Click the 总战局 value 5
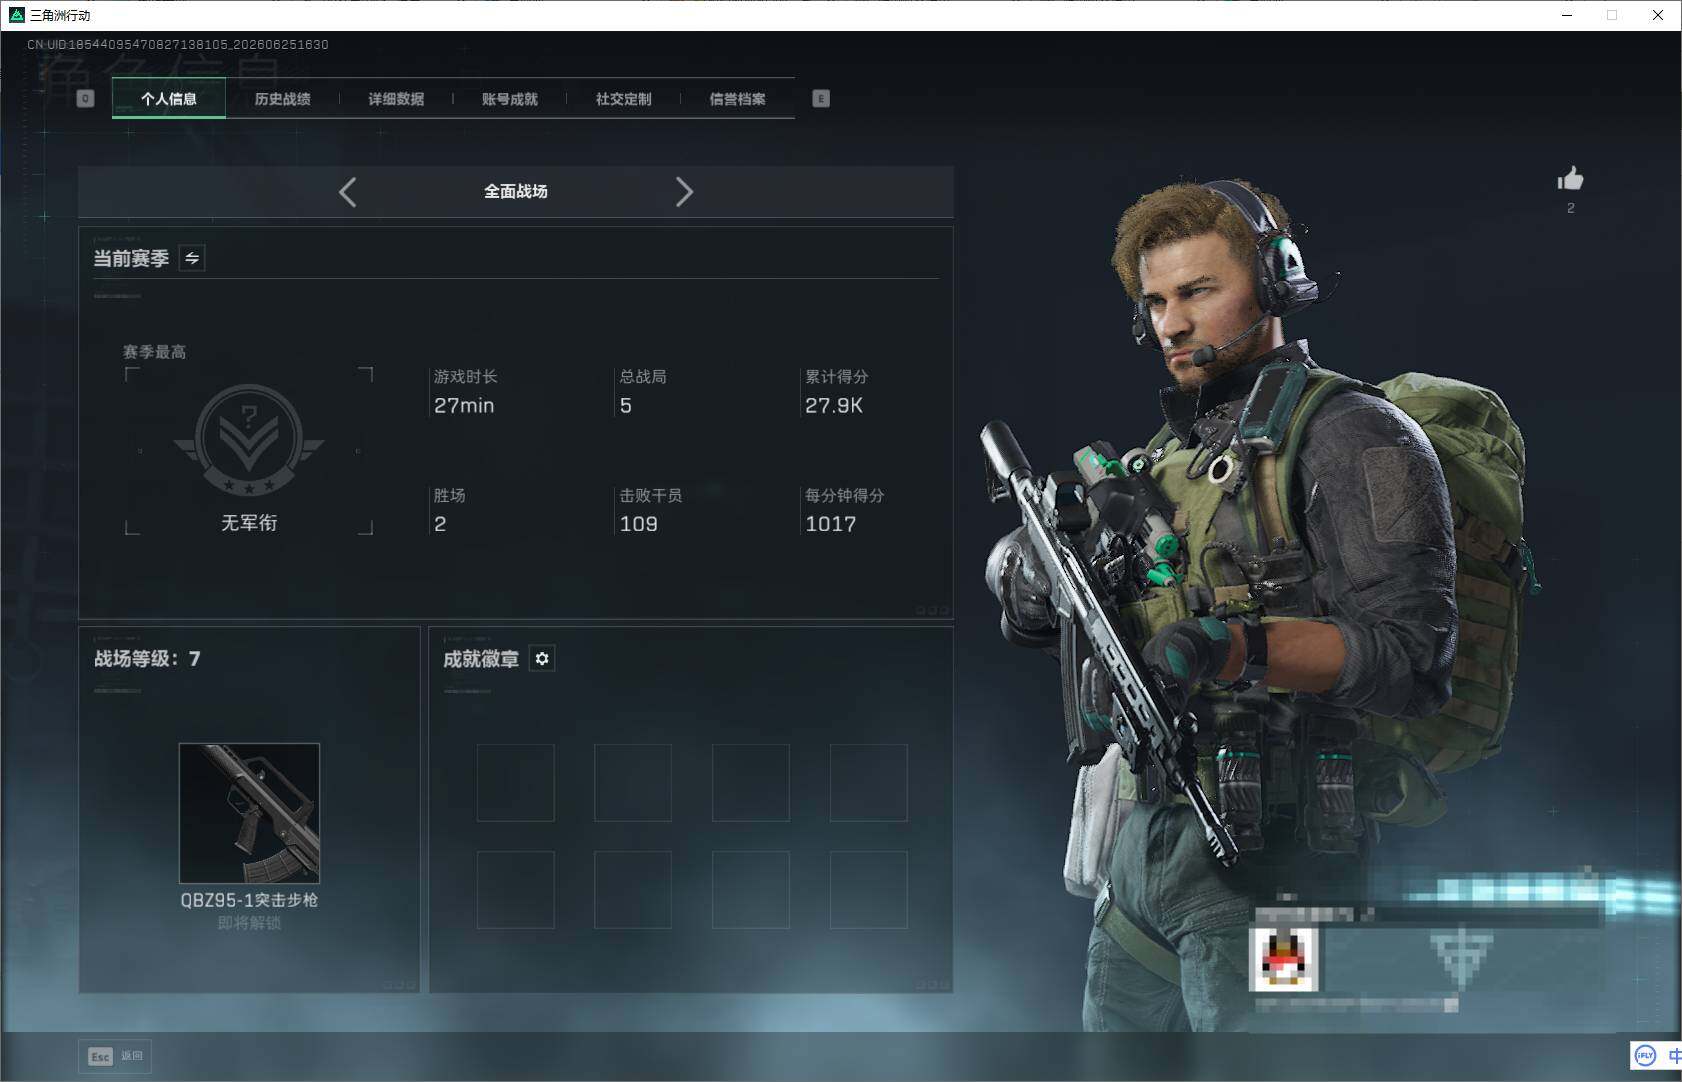The width and height of the screenshot is (1682, 1082). [x=626, y=405]
